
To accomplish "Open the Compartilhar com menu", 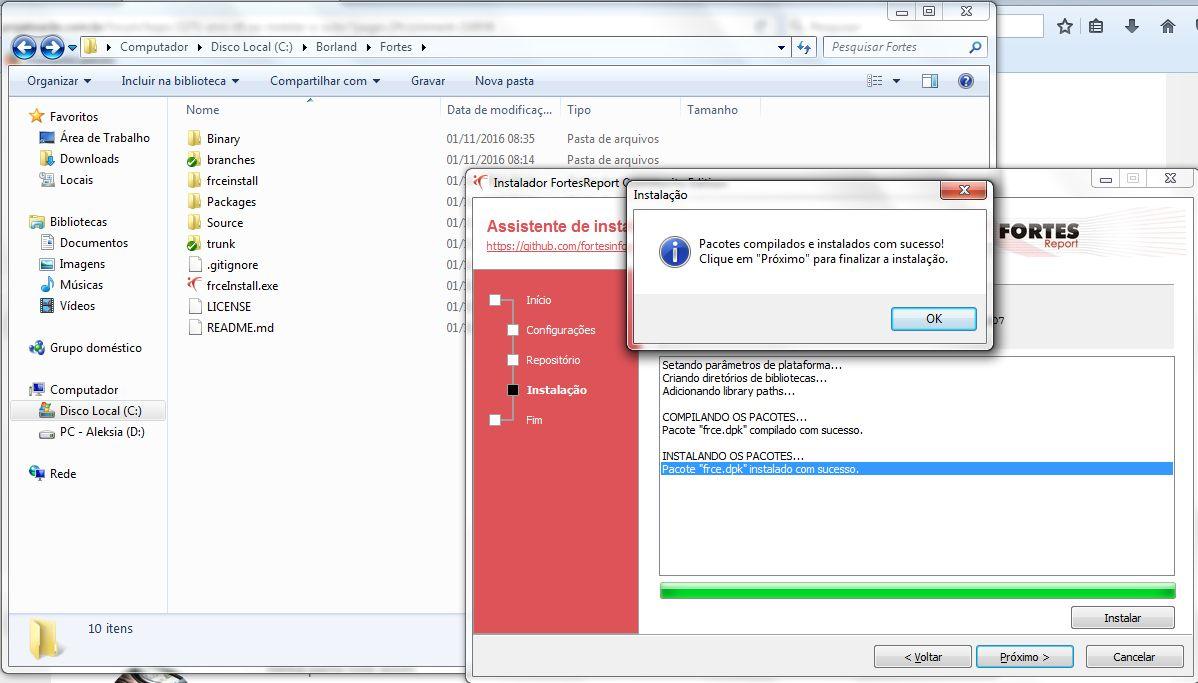I will click(x=325, y=81).
